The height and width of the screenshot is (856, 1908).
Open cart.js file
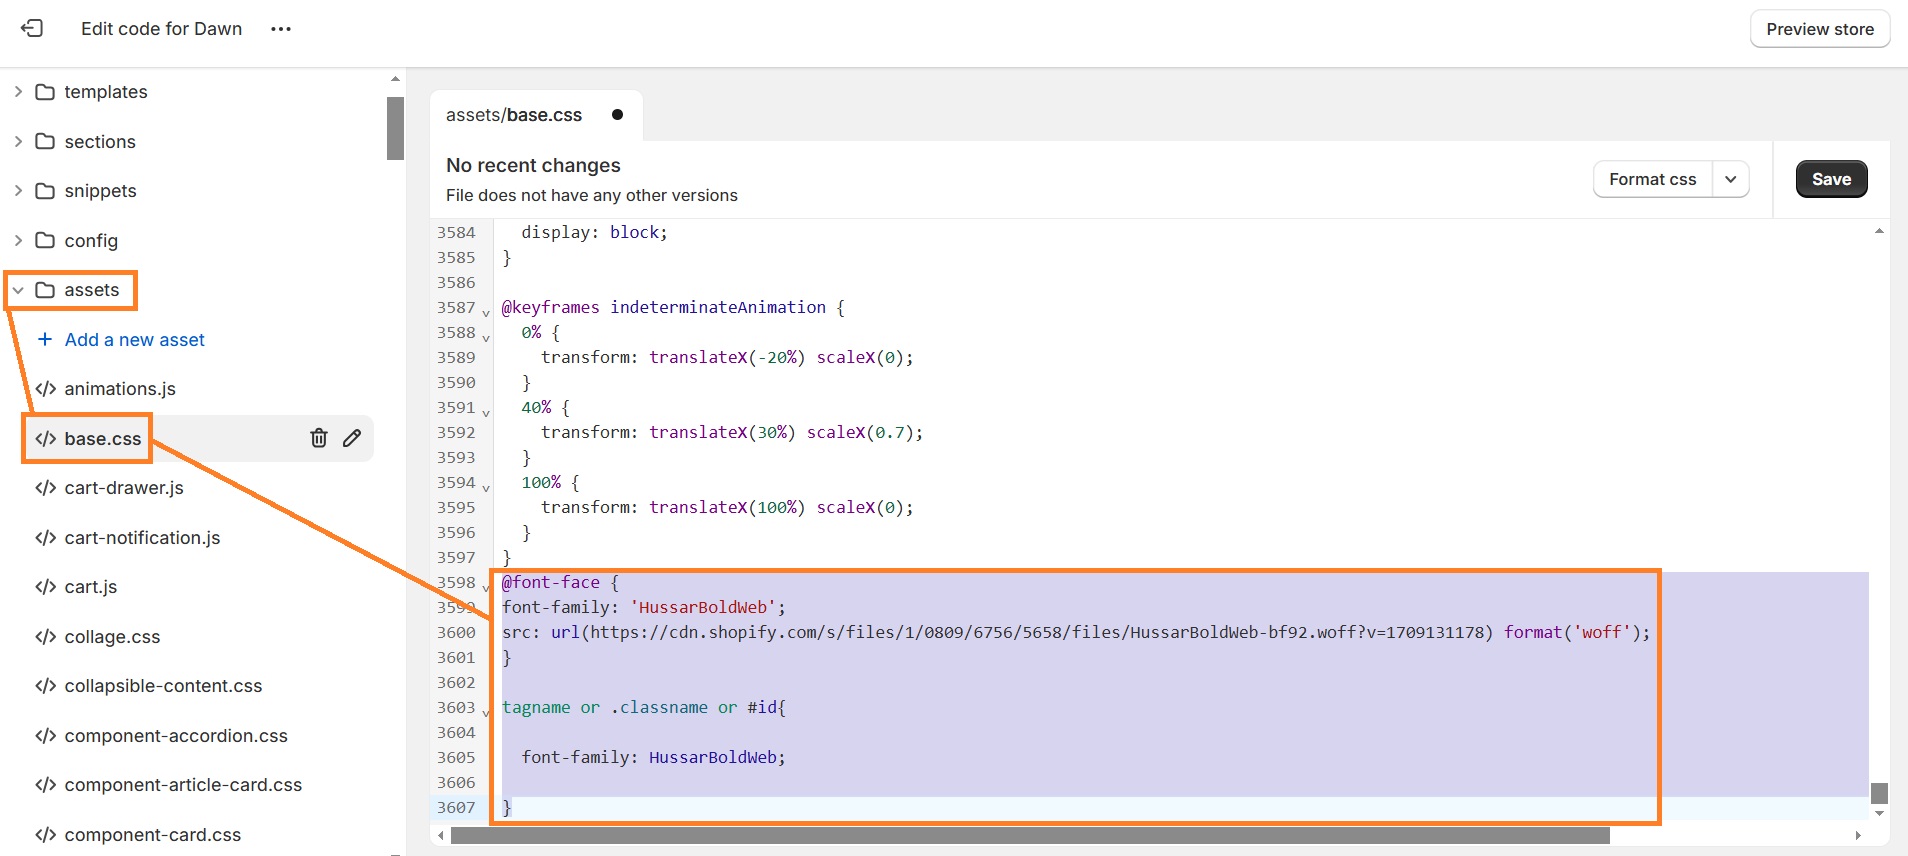[91, 587]
